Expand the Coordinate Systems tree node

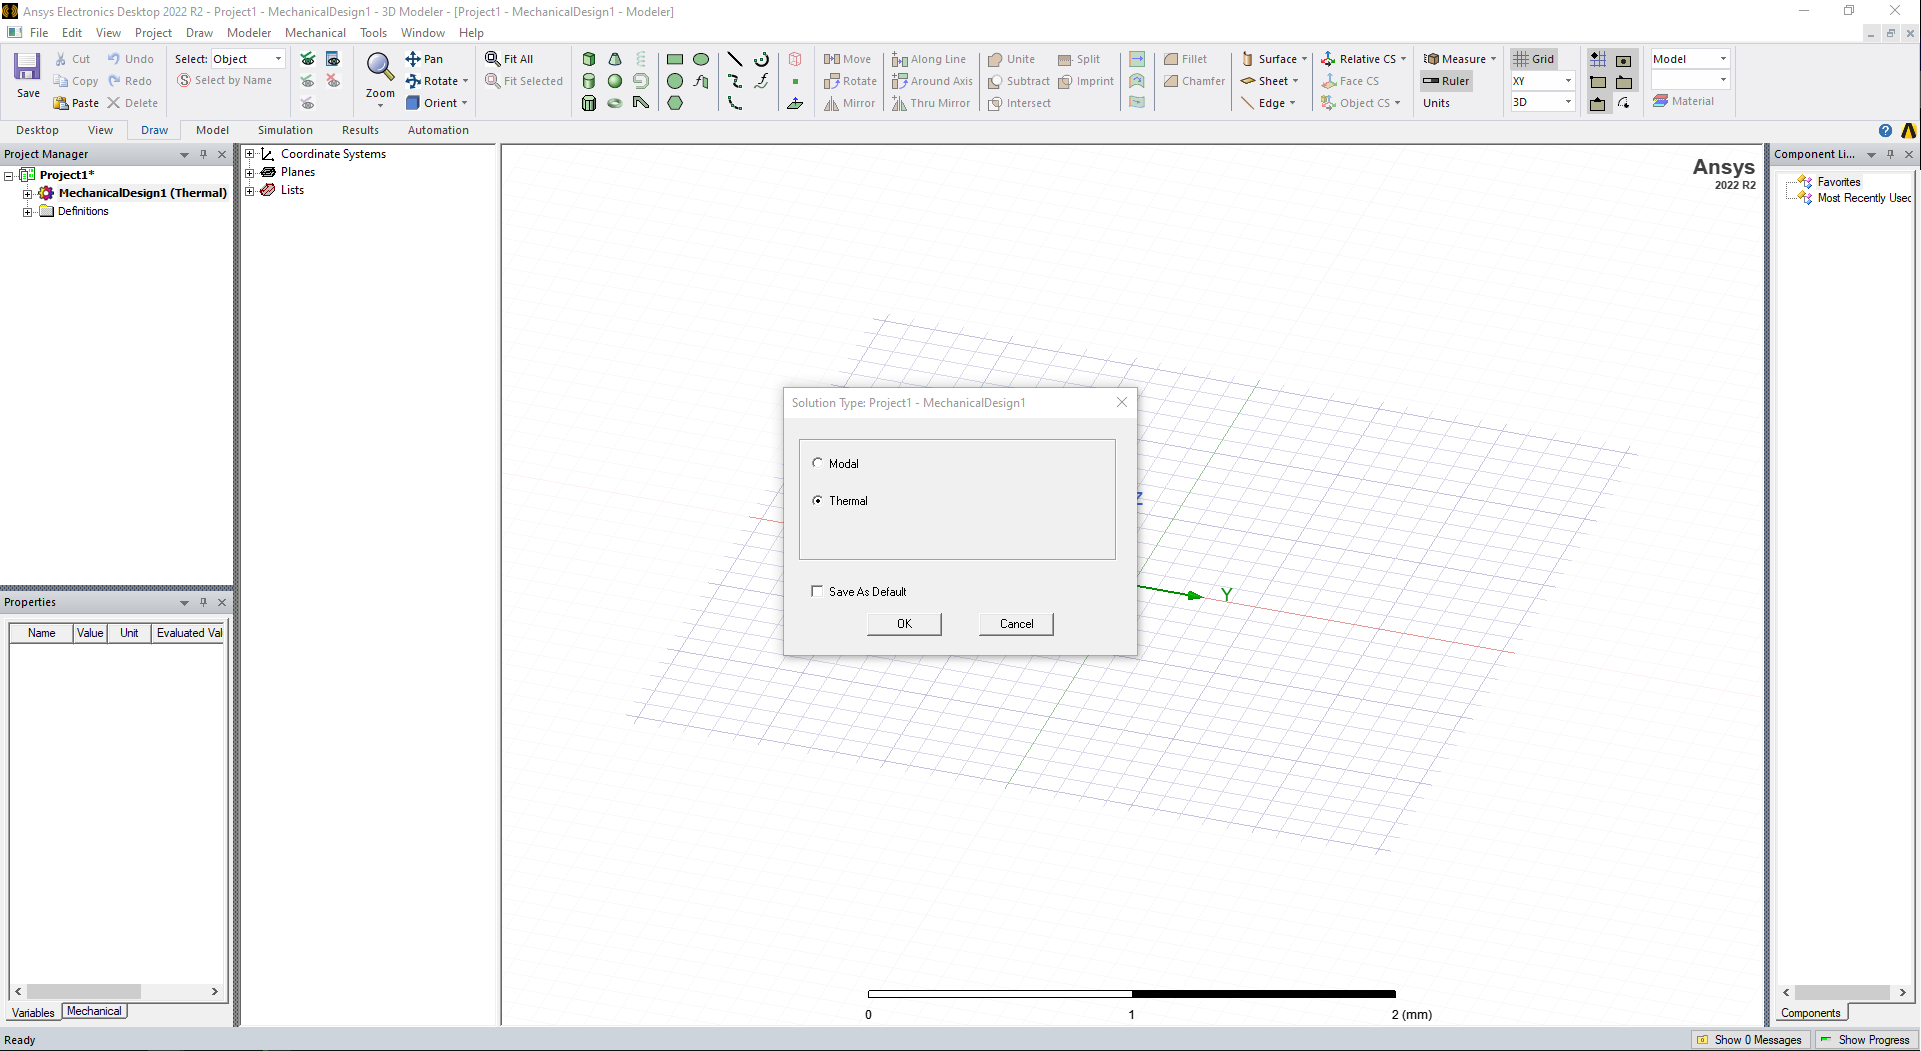coord(250,154)
